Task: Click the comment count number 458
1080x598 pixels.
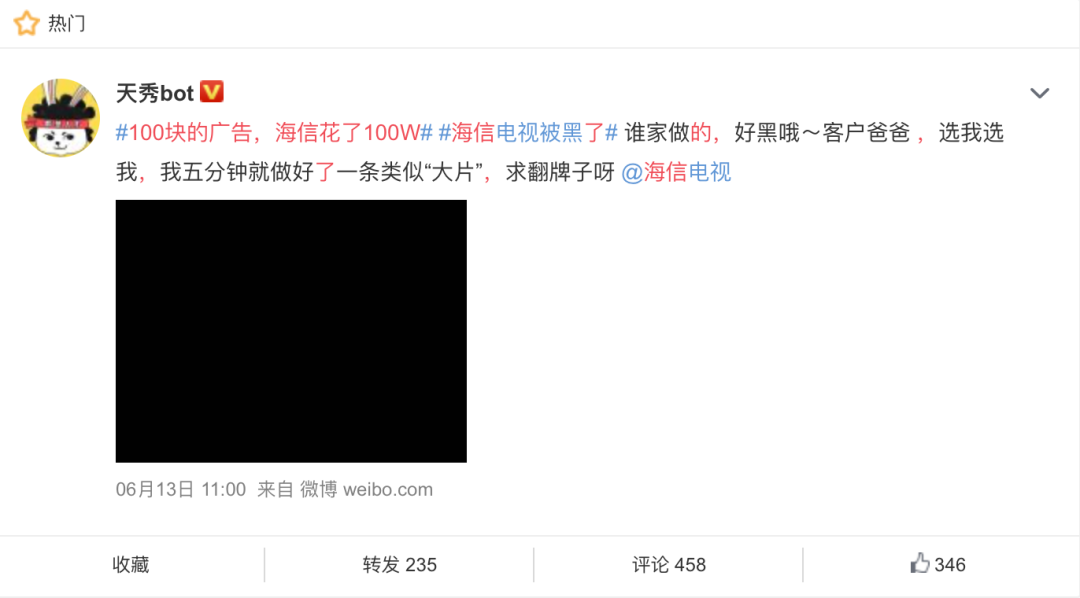Action: click(690, 565)
